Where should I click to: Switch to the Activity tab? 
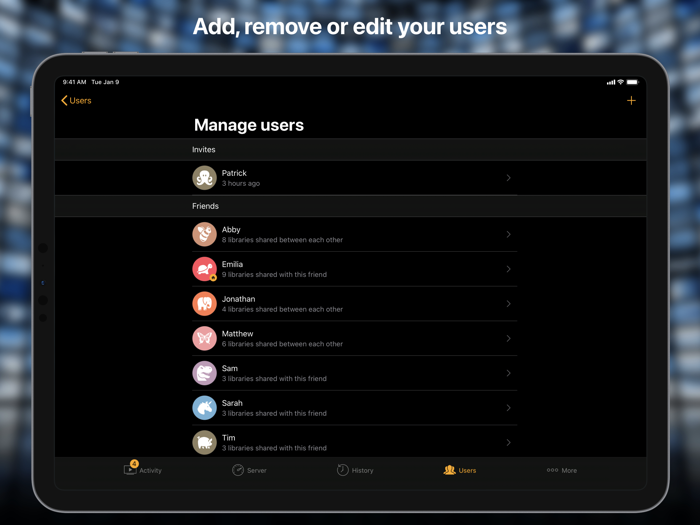tap(142, 470)
